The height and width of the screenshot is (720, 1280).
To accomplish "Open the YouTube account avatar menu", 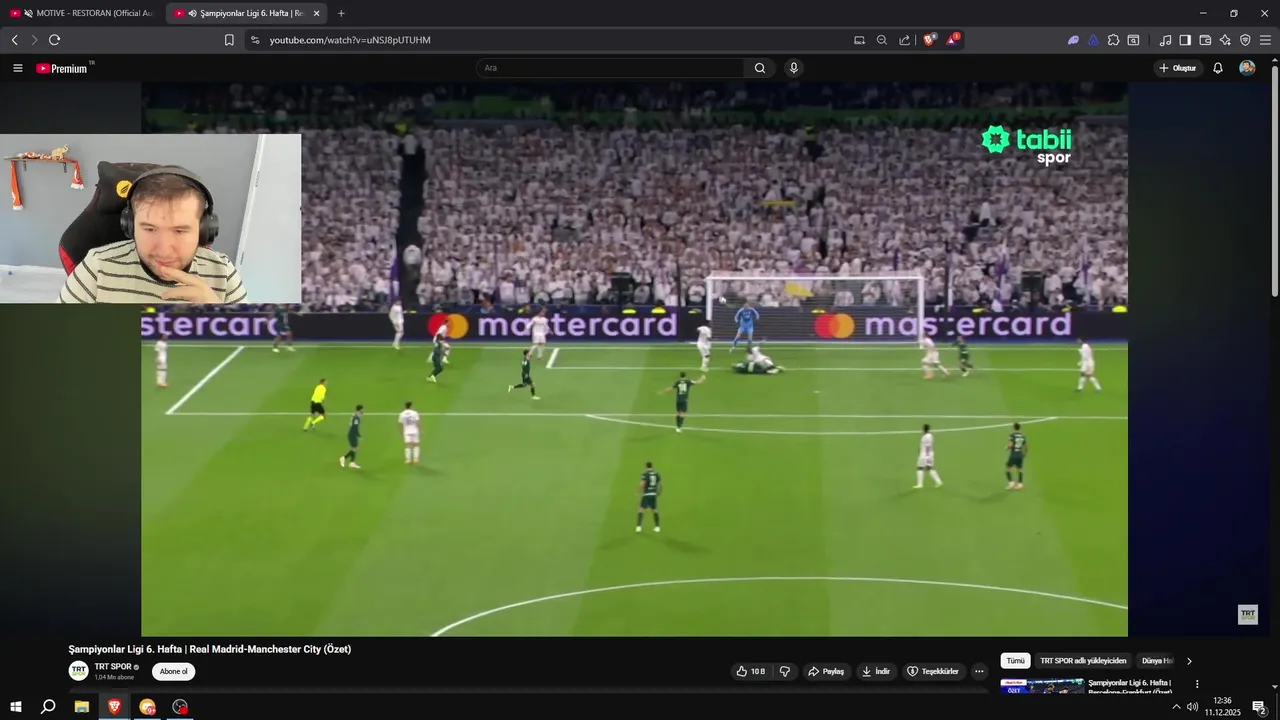I will [x=1247, y=68].
